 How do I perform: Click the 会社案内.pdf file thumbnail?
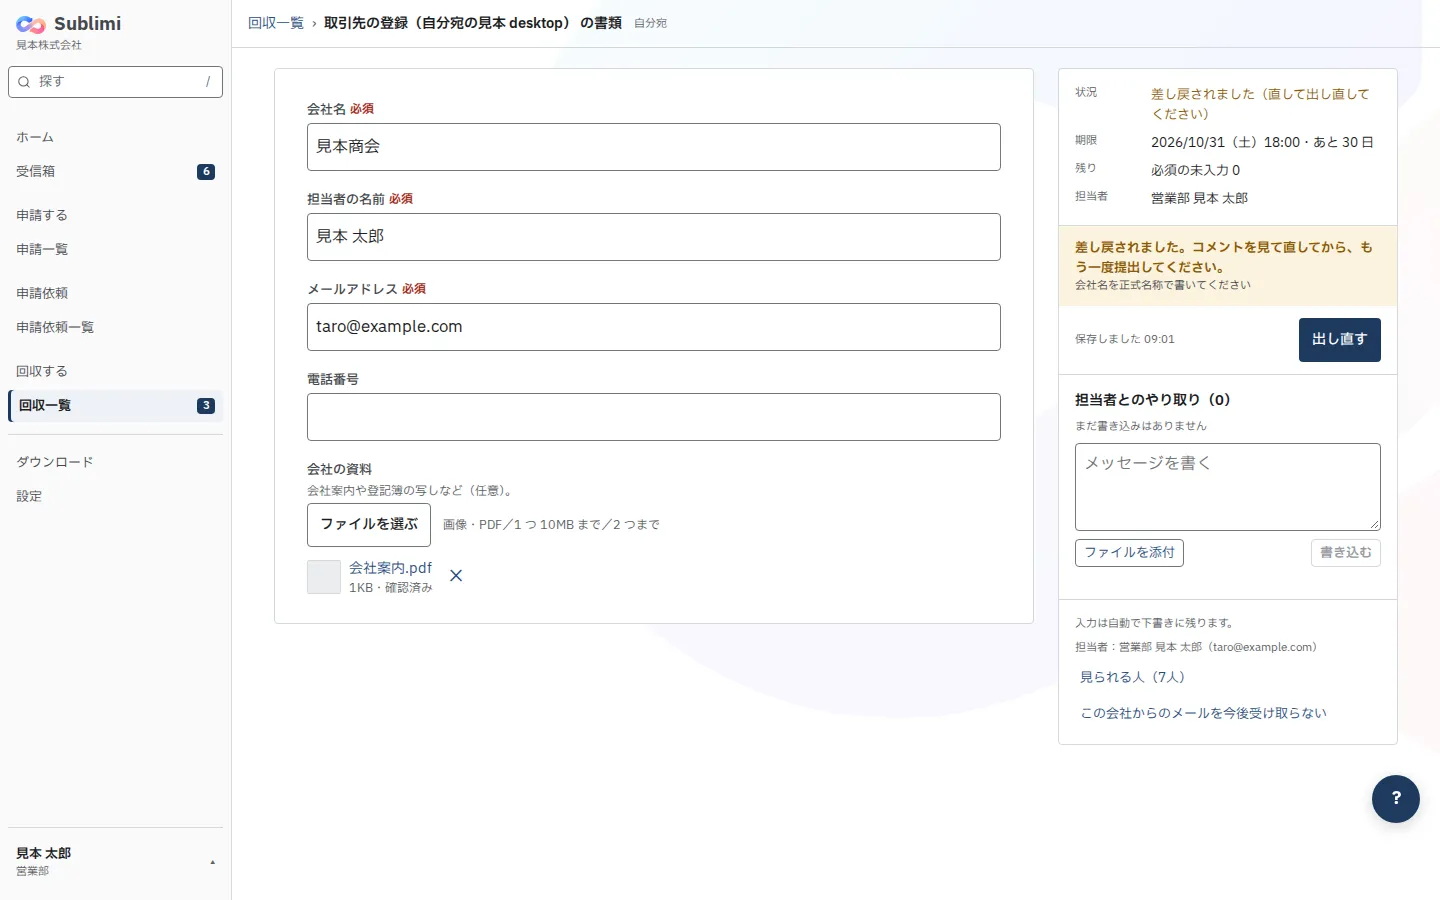coord(324,577)
